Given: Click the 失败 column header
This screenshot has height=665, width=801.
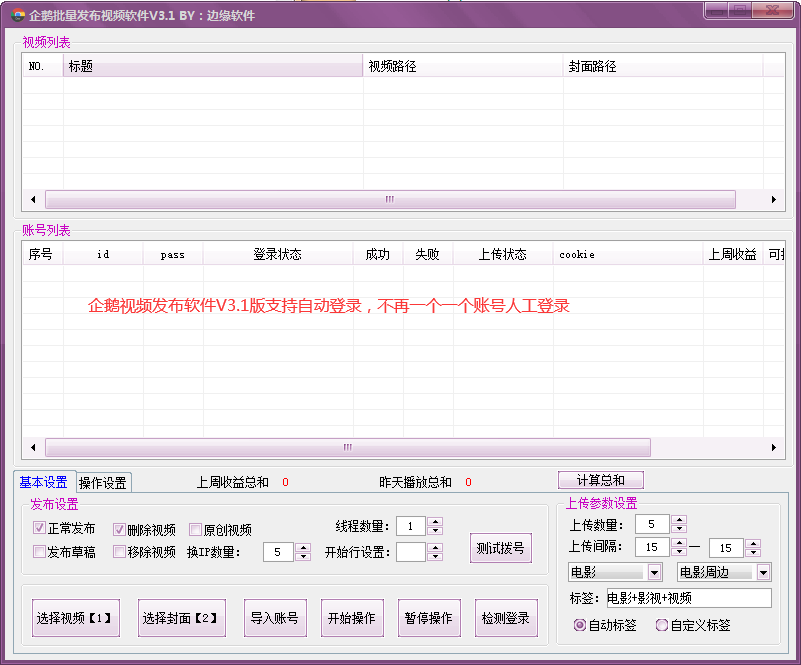Looking at the screenshot, I should point(428,254).
